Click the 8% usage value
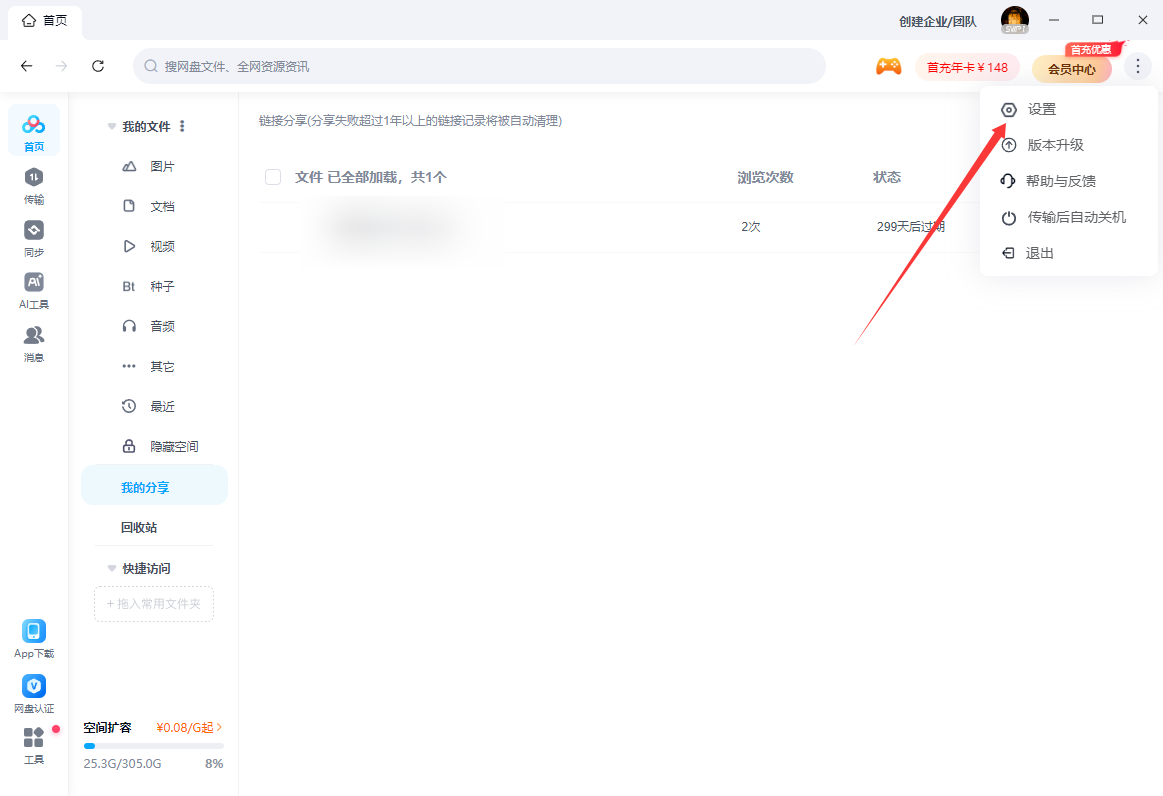 coord(214,763)
